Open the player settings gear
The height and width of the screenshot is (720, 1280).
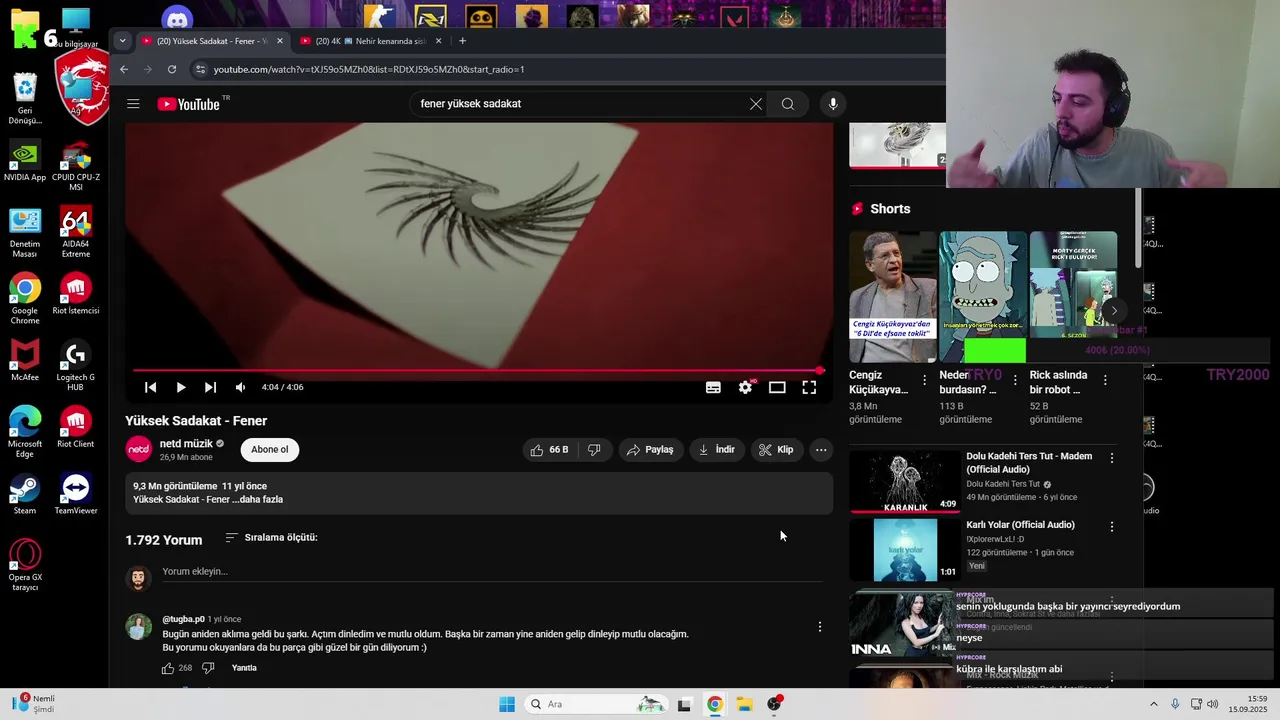coord(745,387)
